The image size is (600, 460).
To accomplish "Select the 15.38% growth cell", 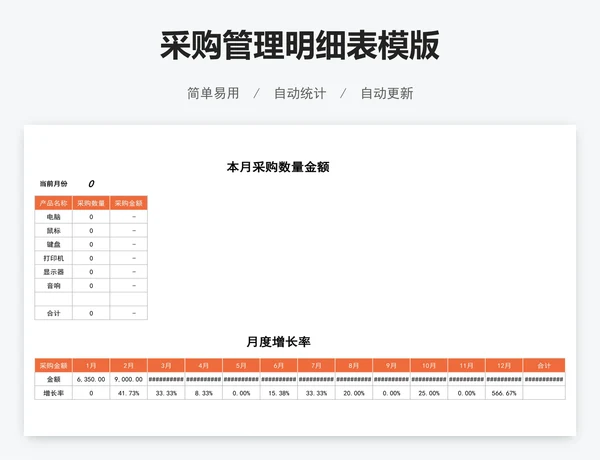I will click(279, 393).
